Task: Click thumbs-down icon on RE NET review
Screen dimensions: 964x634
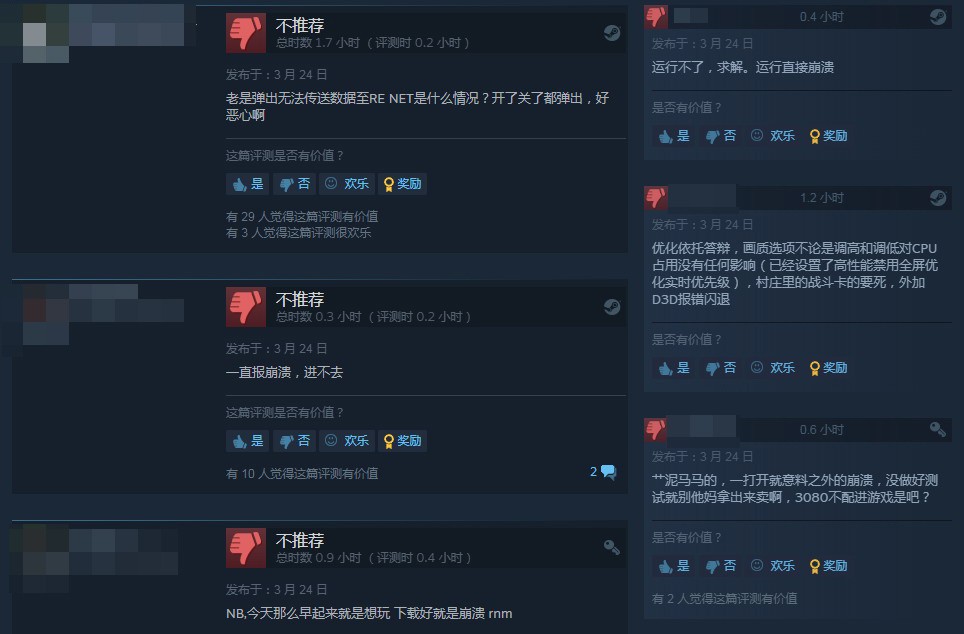Action: pos(247,33)
